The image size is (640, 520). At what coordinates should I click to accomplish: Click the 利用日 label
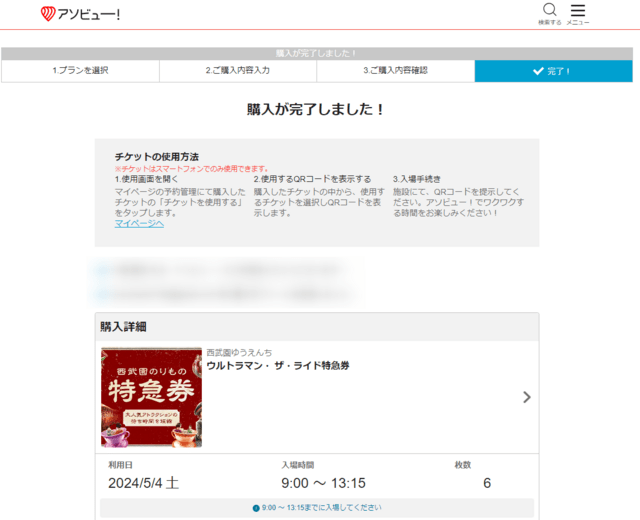pos(120,465)
